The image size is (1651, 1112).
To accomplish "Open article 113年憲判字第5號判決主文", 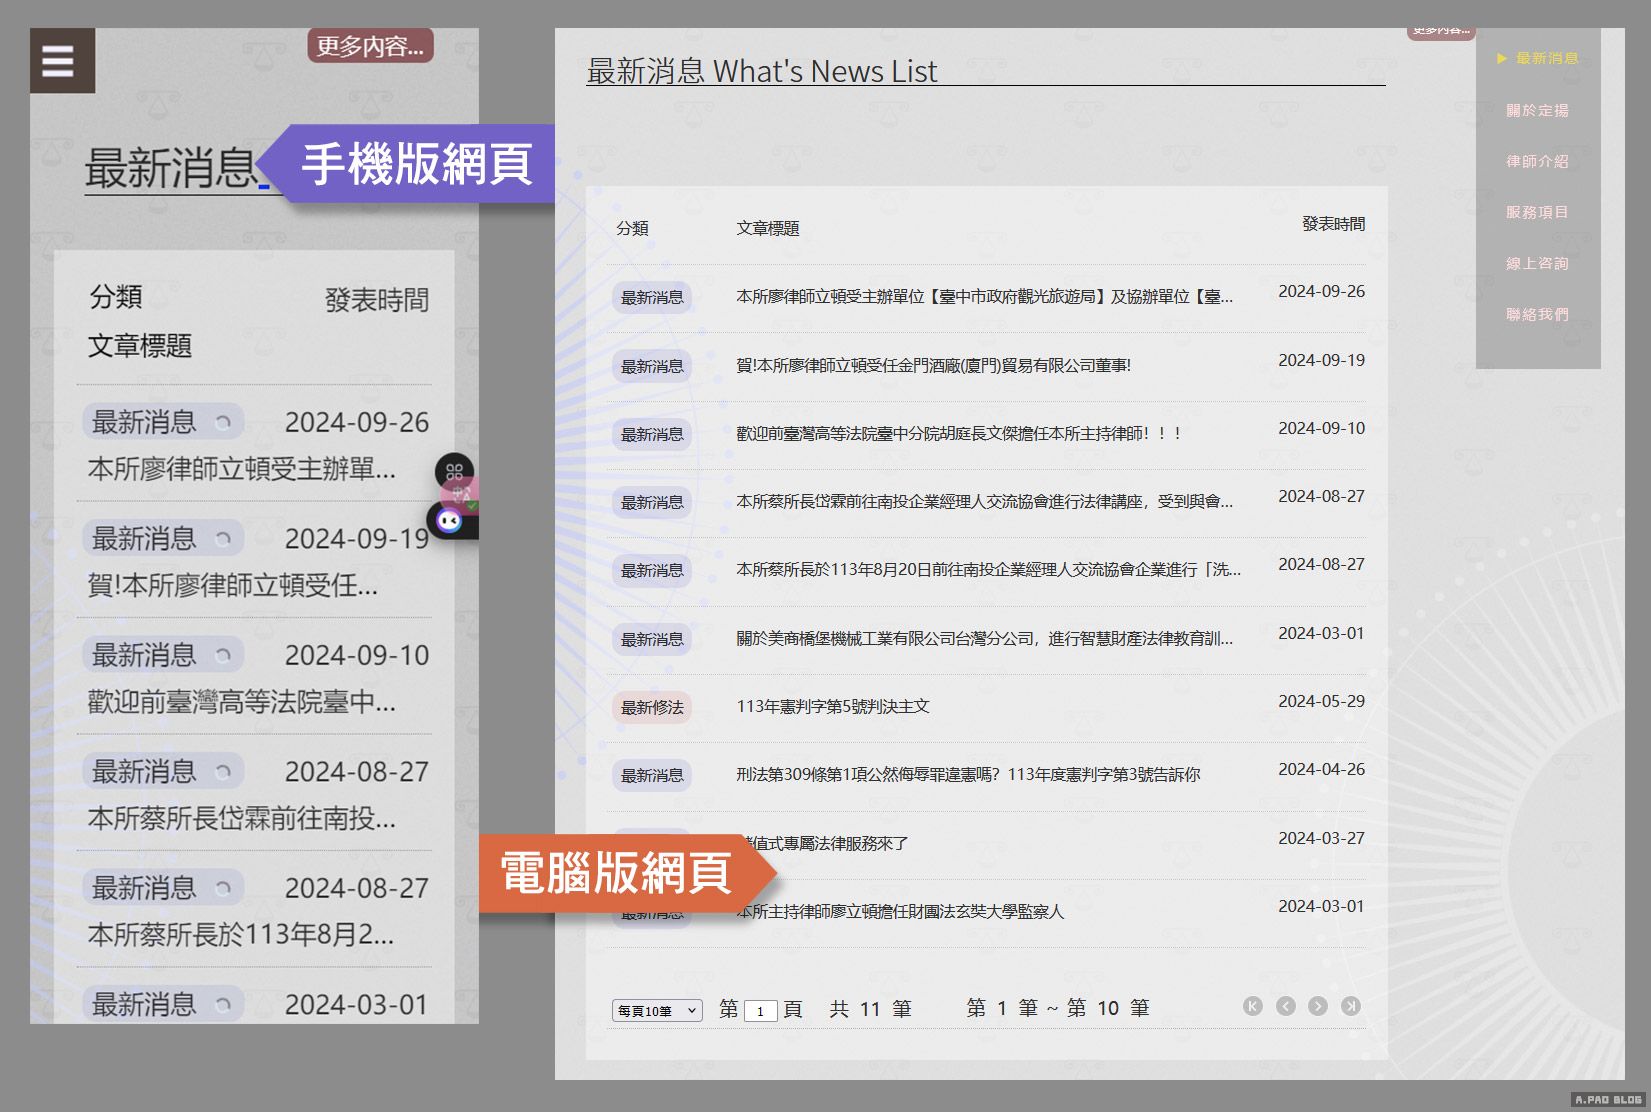I will pyautogui.click(x=832, y=707).
